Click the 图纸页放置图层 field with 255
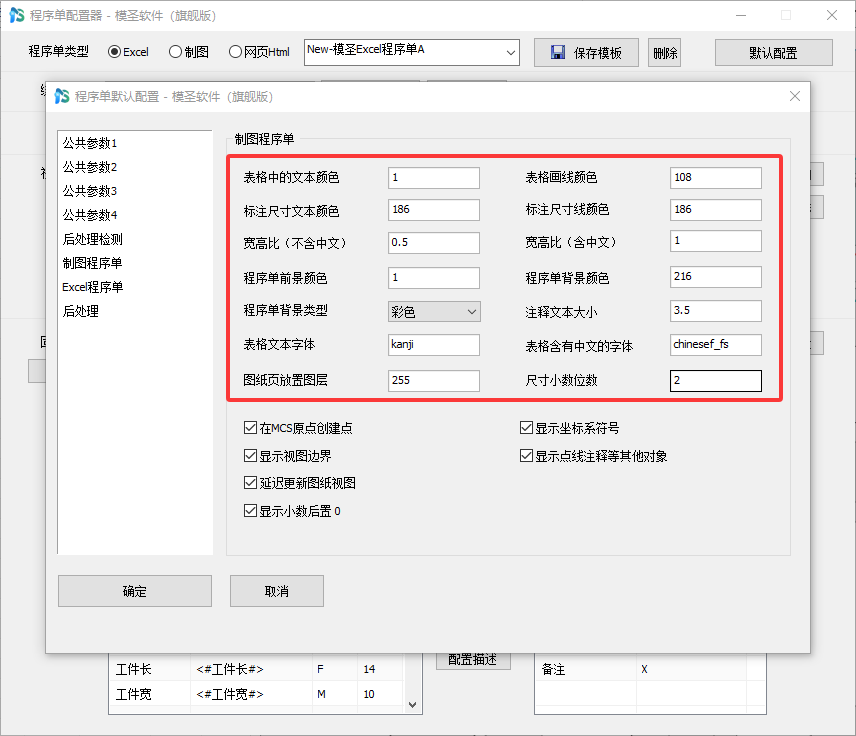The height and width of the screenshot is (736, 856). (434, 381)
